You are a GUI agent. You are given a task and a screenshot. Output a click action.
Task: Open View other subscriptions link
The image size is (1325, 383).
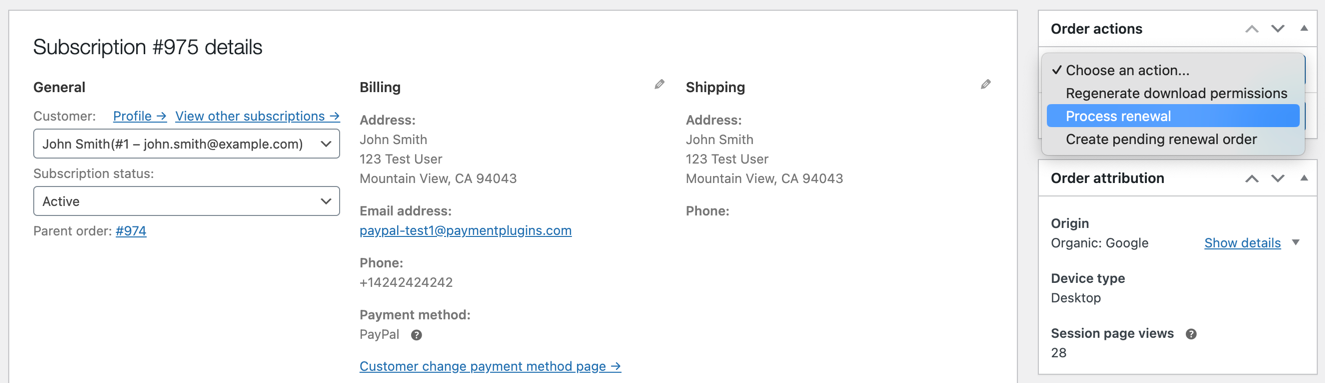[x=257, y=116]
